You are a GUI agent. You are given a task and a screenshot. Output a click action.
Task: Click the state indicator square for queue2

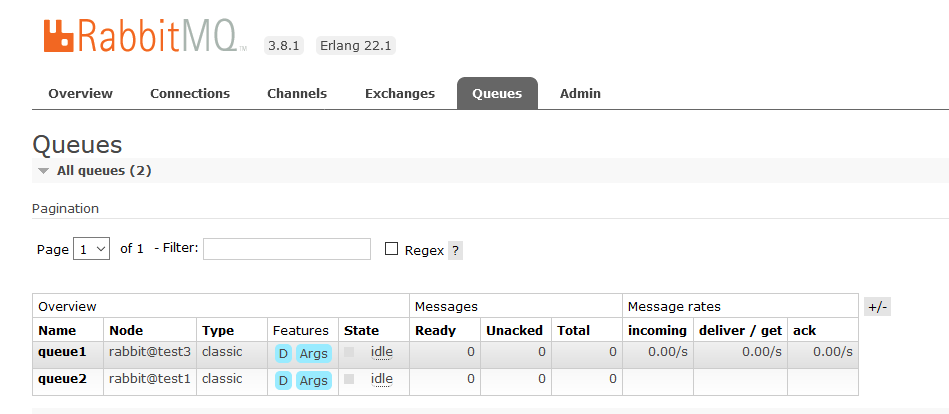[349, 379]
